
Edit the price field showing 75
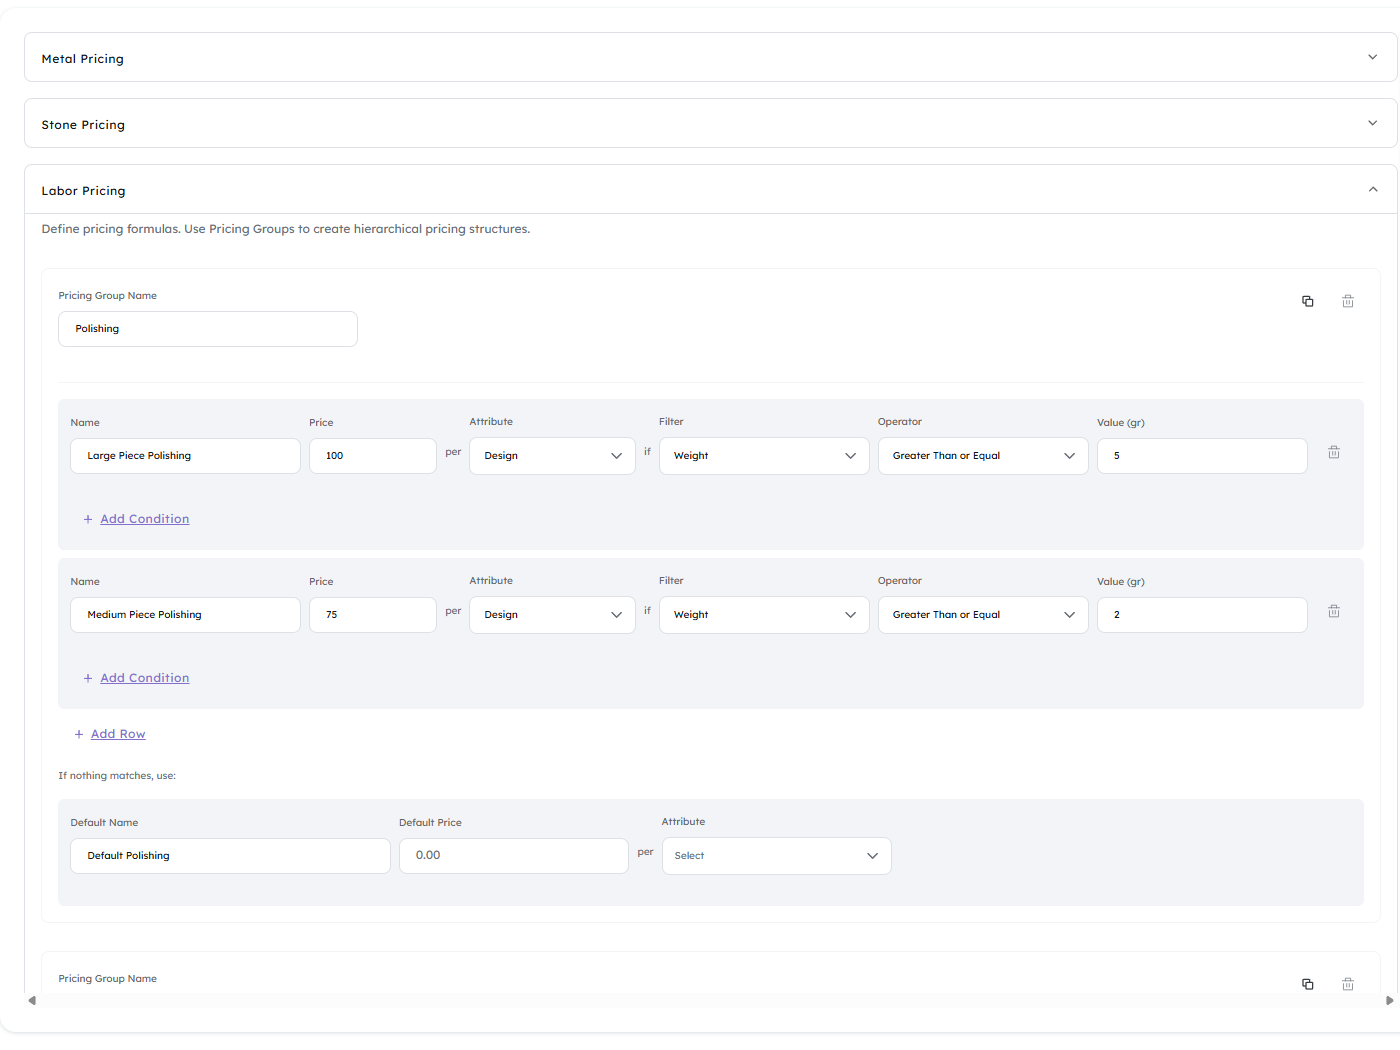click(x=372, y=615)
